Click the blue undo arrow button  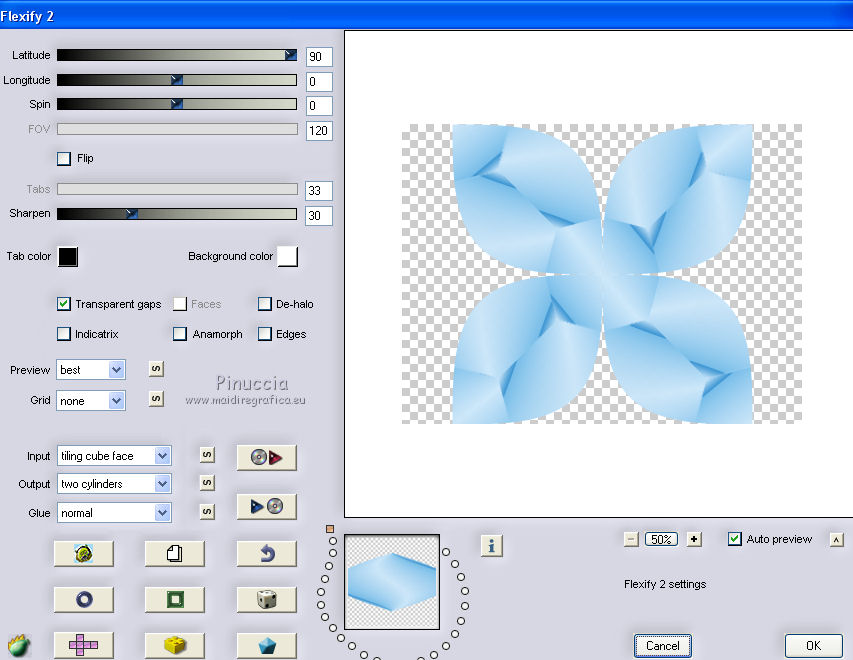[267, 553]
